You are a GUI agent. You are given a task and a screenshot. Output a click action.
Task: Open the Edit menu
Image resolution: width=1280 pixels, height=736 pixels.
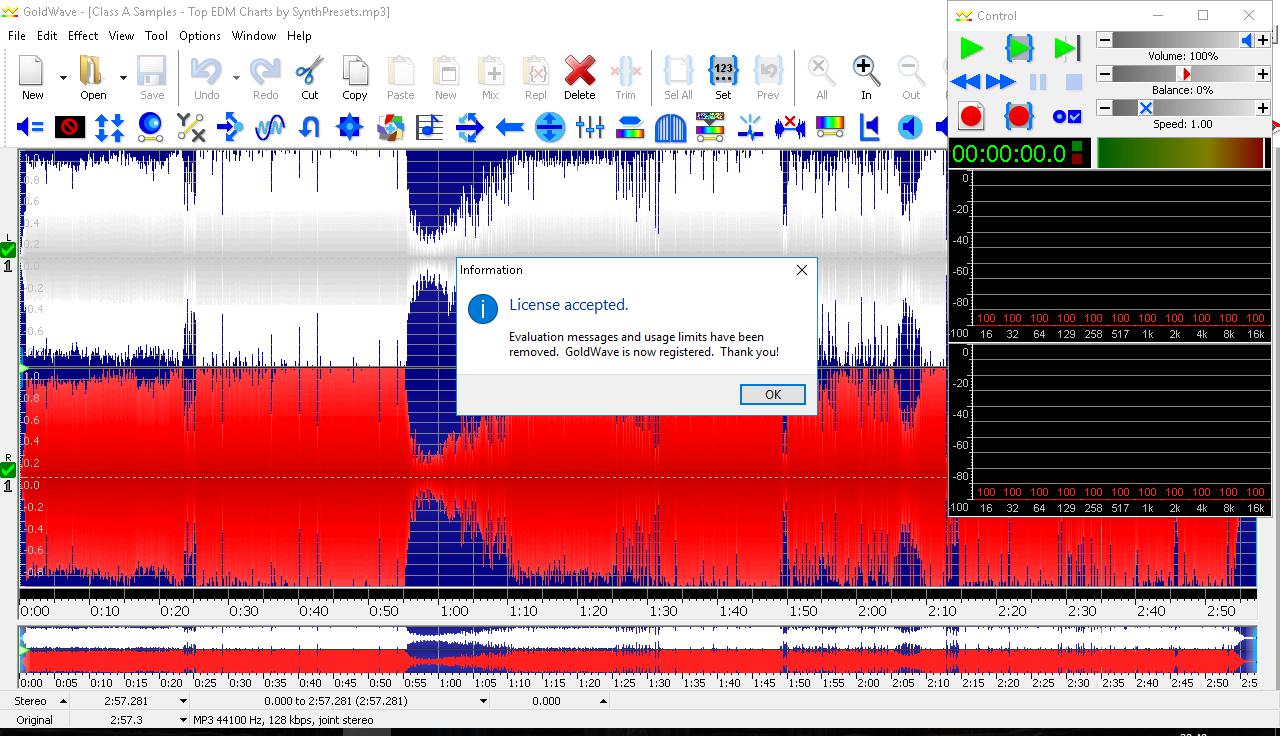click(x=47, y=35)
